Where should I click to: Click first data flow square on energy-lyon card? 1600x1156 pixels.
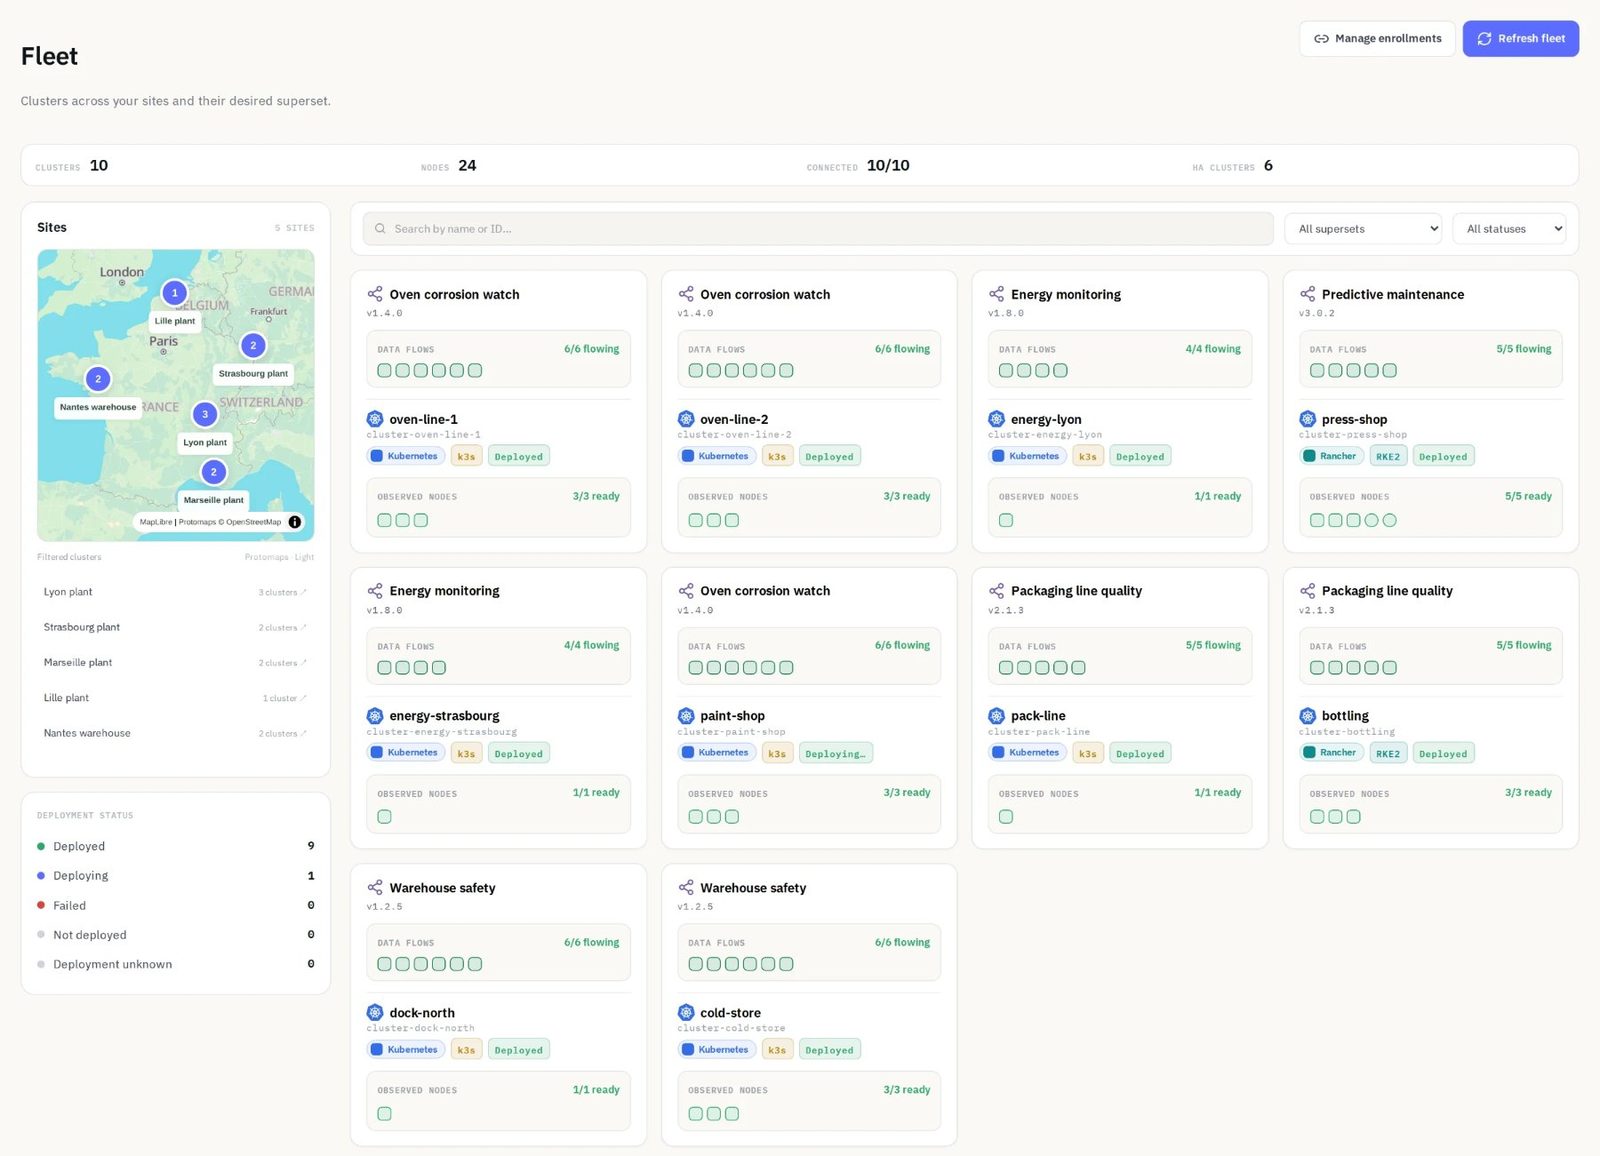(1006, 371)
